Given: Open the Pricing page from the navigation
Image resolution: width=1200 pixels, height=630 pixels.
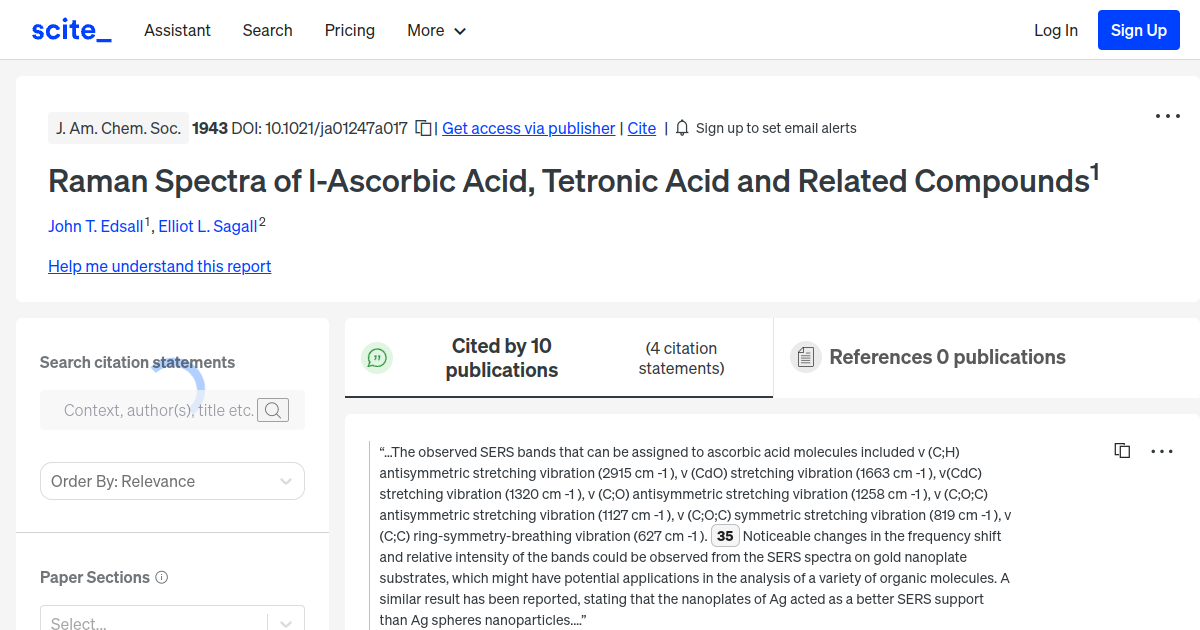Looking at the screenshot, I should point(349,30).
